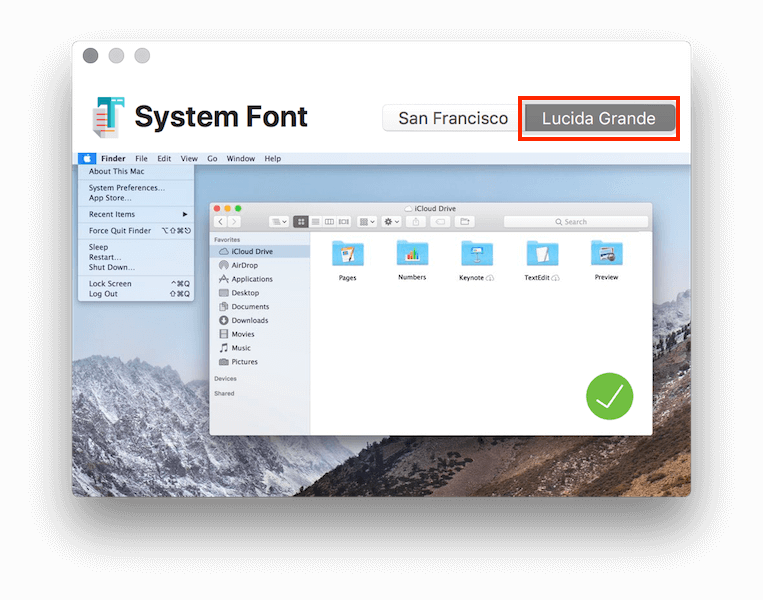Image resolution: width=763 pixels, height=600 pixels.
Task: Zoom the iCloud Drive window with green button
Action: pyautogui.click(x=238, y=208)
